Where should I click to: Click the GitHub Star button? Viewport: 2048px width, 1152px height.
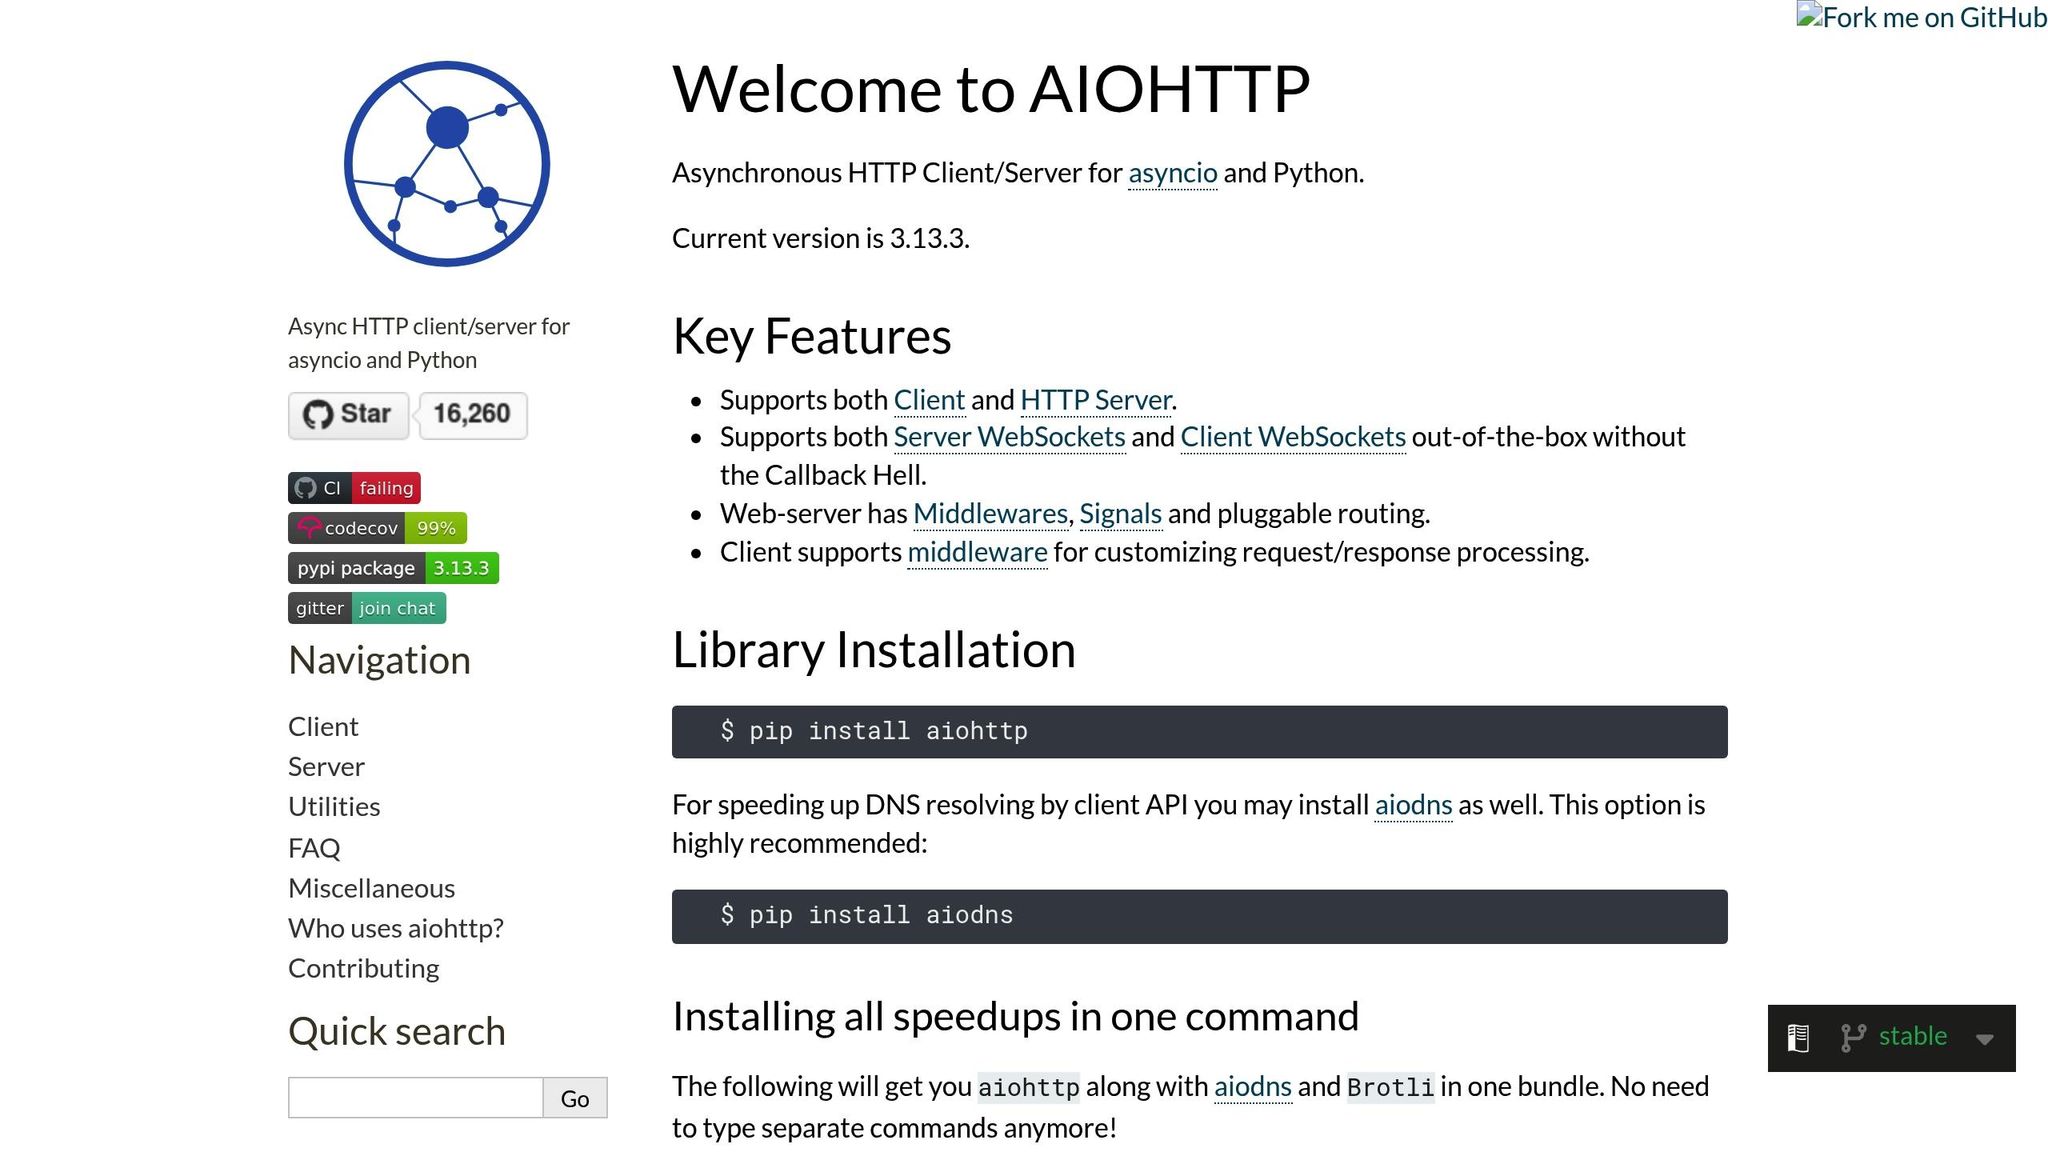pyautogui.click(x=348, y=414)
